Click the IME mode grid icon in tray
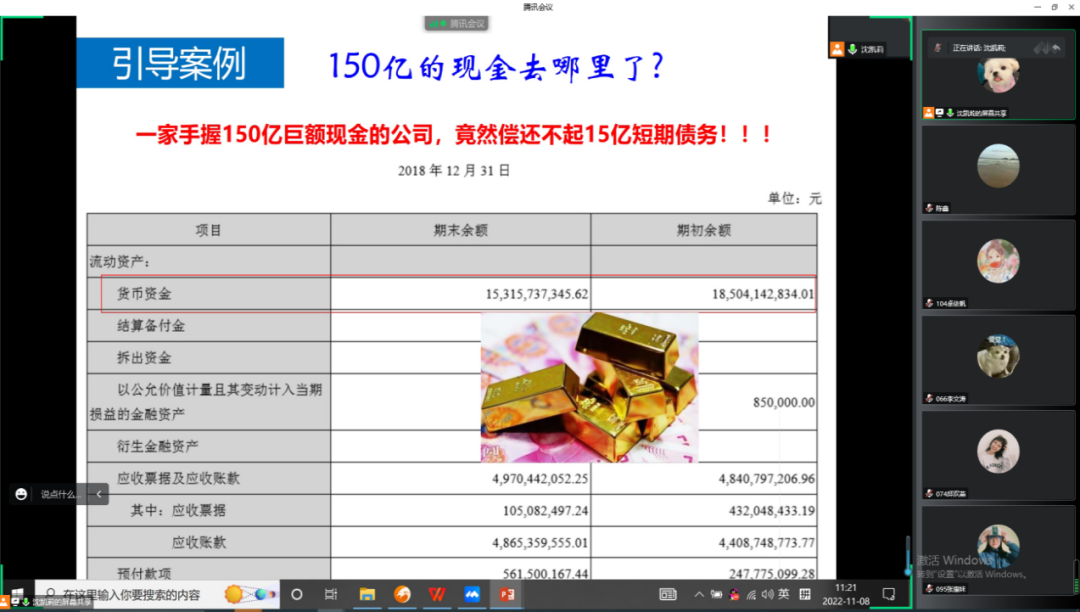The height and width of the screenshot is (612, 1080). coord(804,594)
